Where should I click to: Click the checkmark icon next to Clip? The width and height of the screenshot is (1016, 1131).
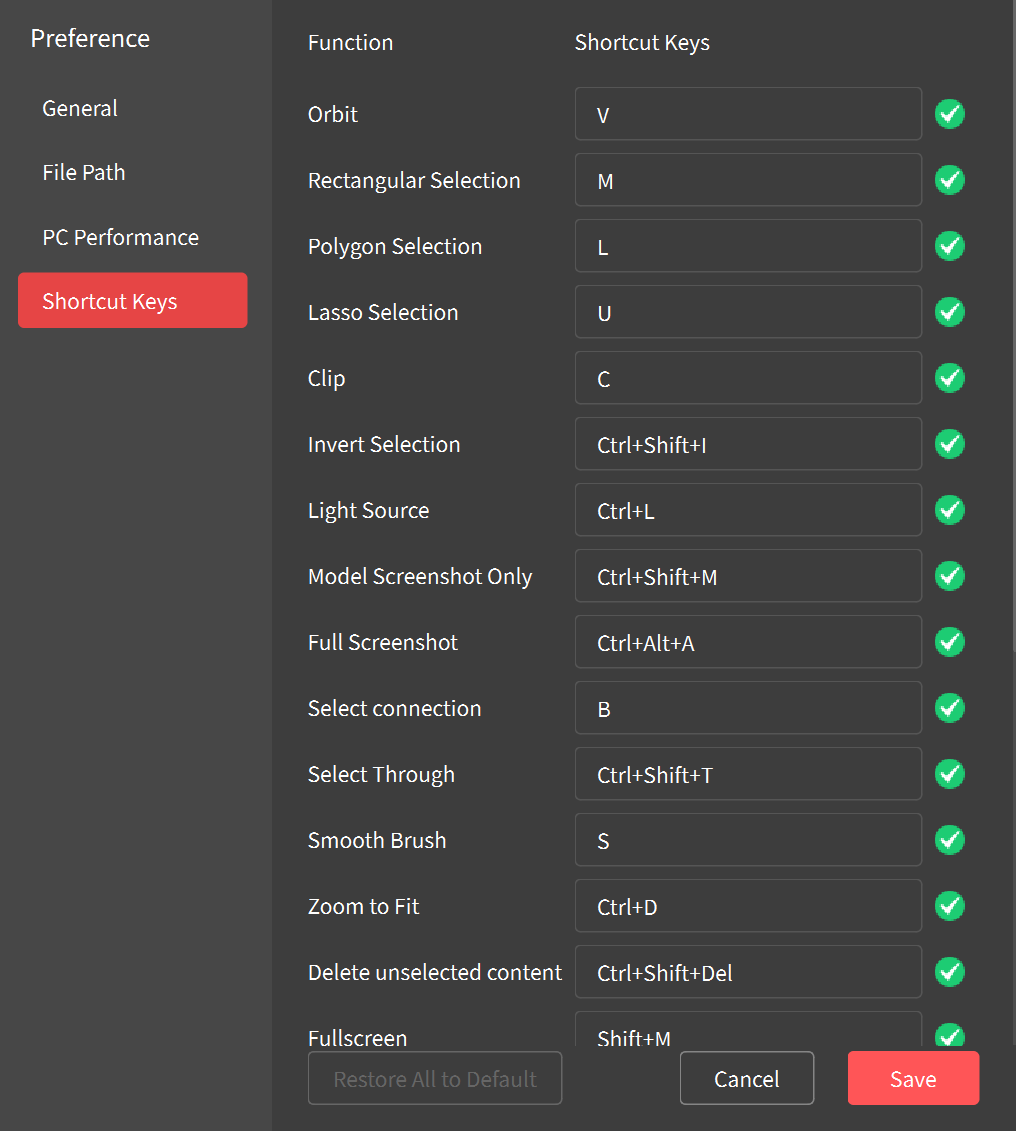[x=949, y=378]
